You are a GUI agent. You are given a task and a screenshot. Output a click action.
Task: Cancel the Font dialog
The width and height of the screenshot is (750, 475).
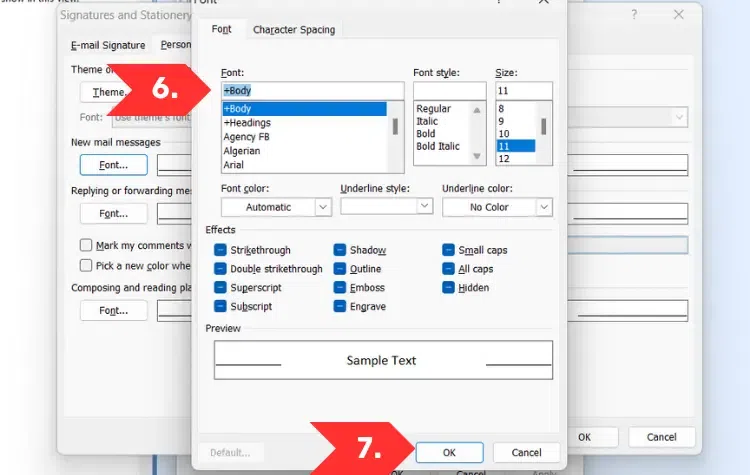coord(526,453)
